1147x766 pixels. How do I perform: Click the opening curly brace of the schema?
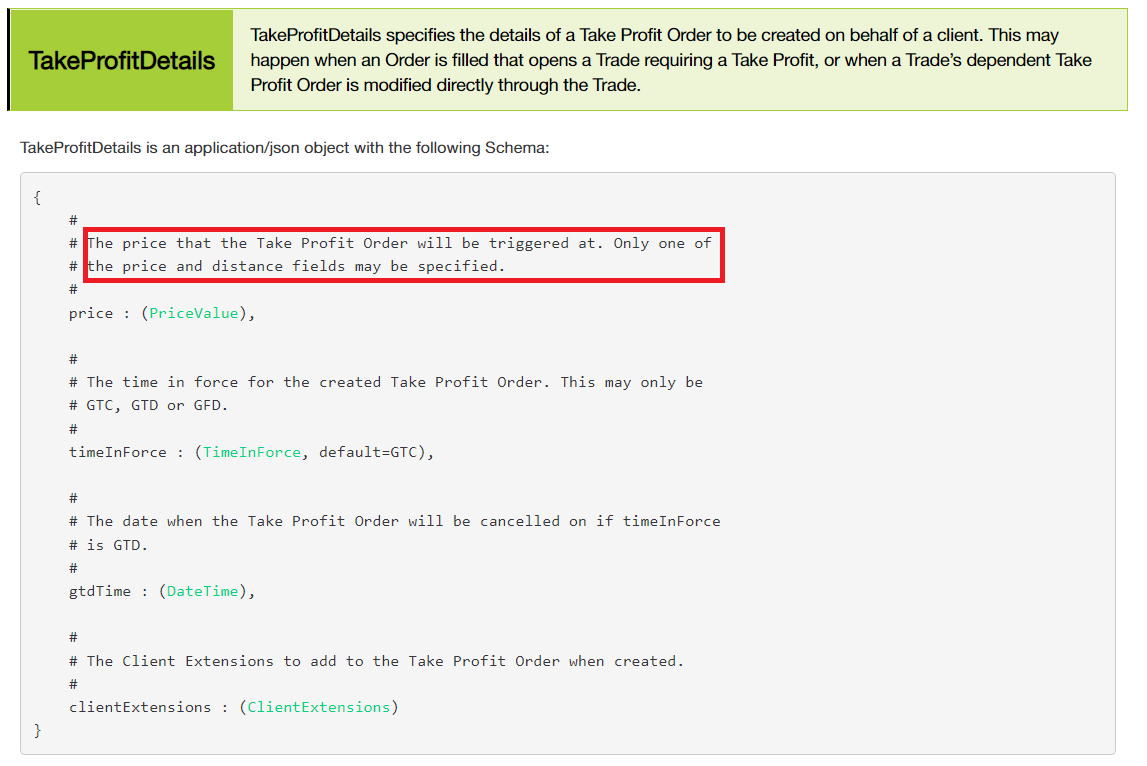tap(37, 197)
